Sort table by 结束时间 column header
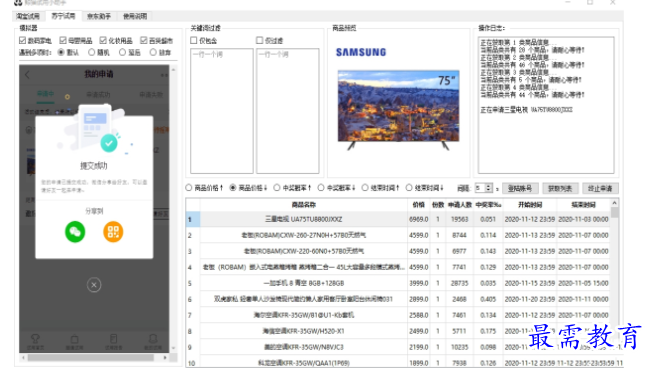 click(584, 204)
